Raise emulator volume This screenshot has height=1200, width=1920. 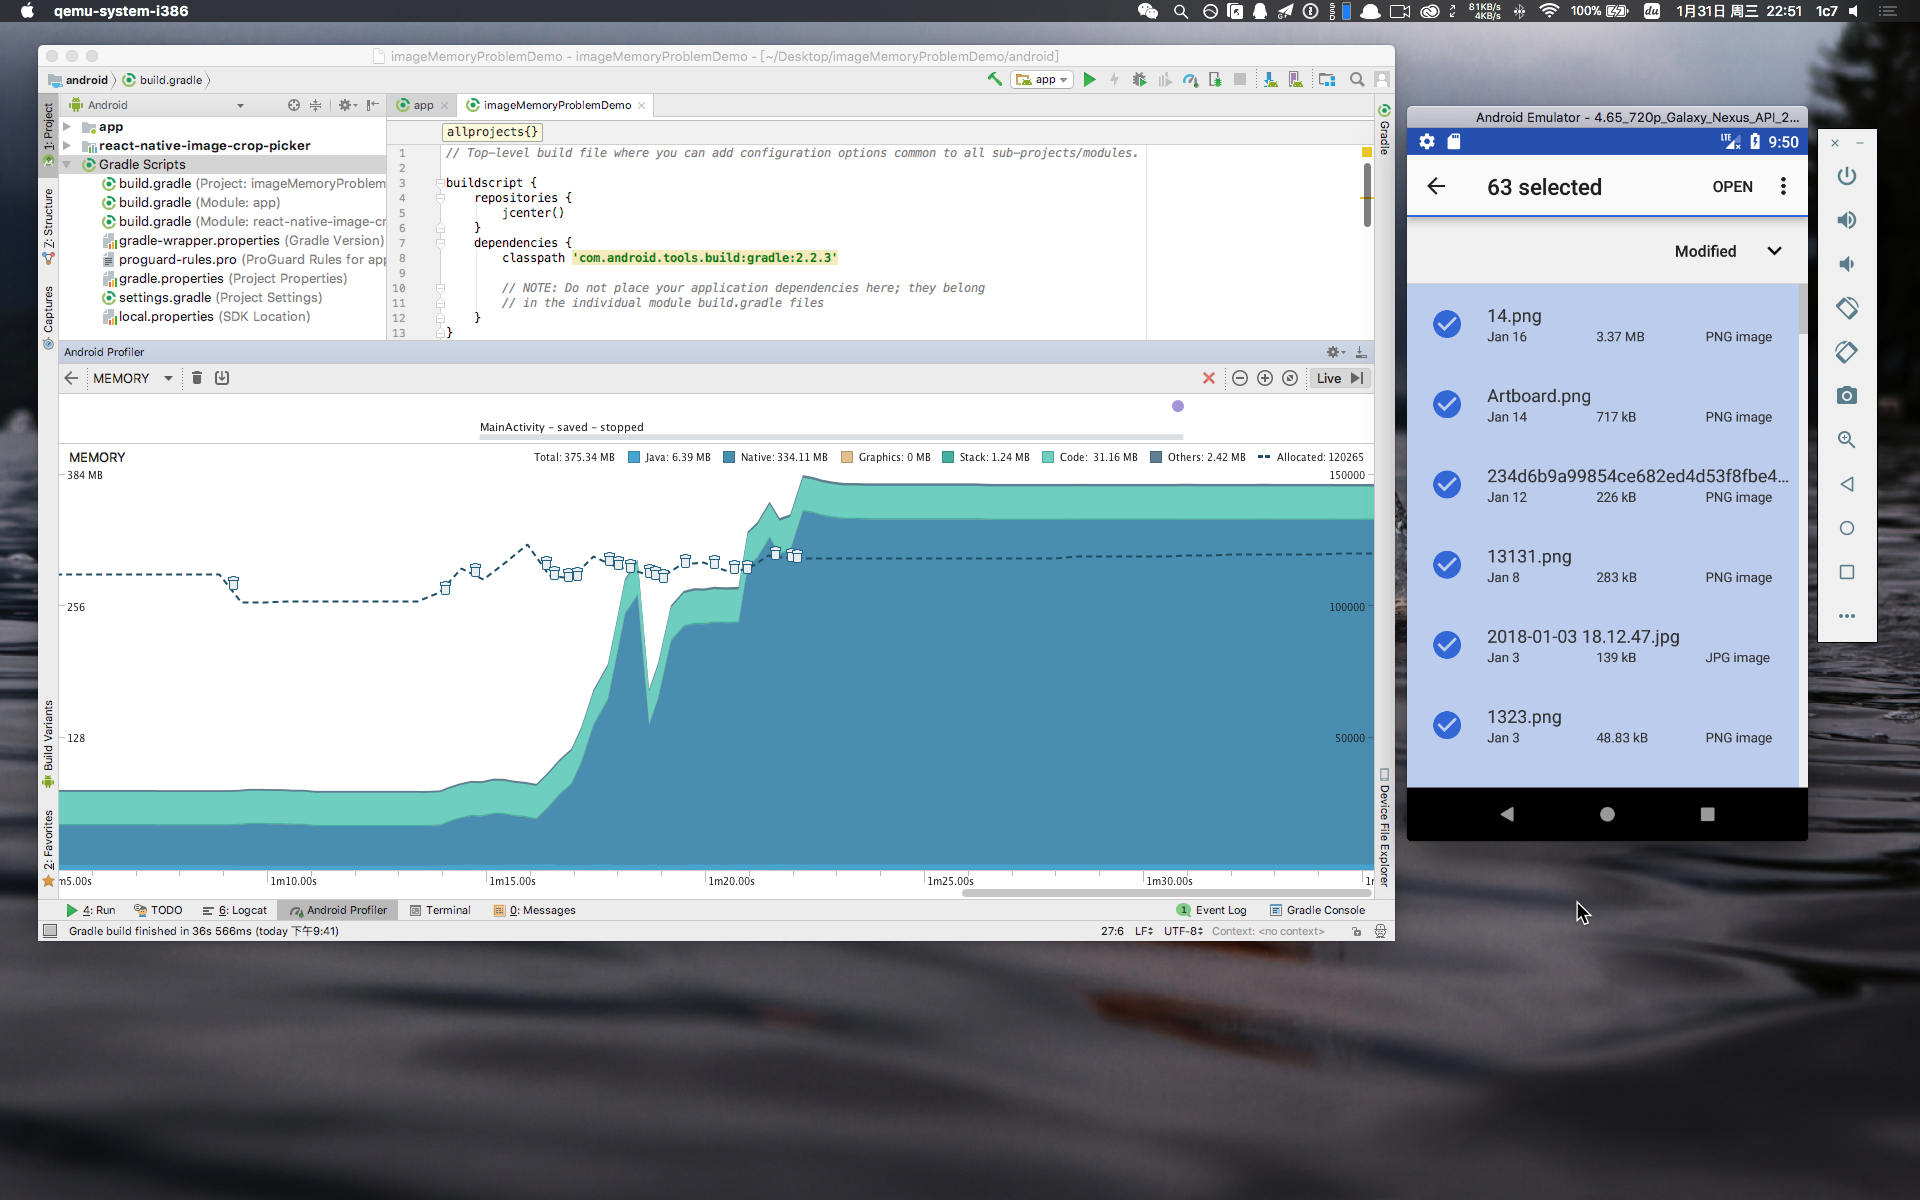click(x=1847, y=220)
